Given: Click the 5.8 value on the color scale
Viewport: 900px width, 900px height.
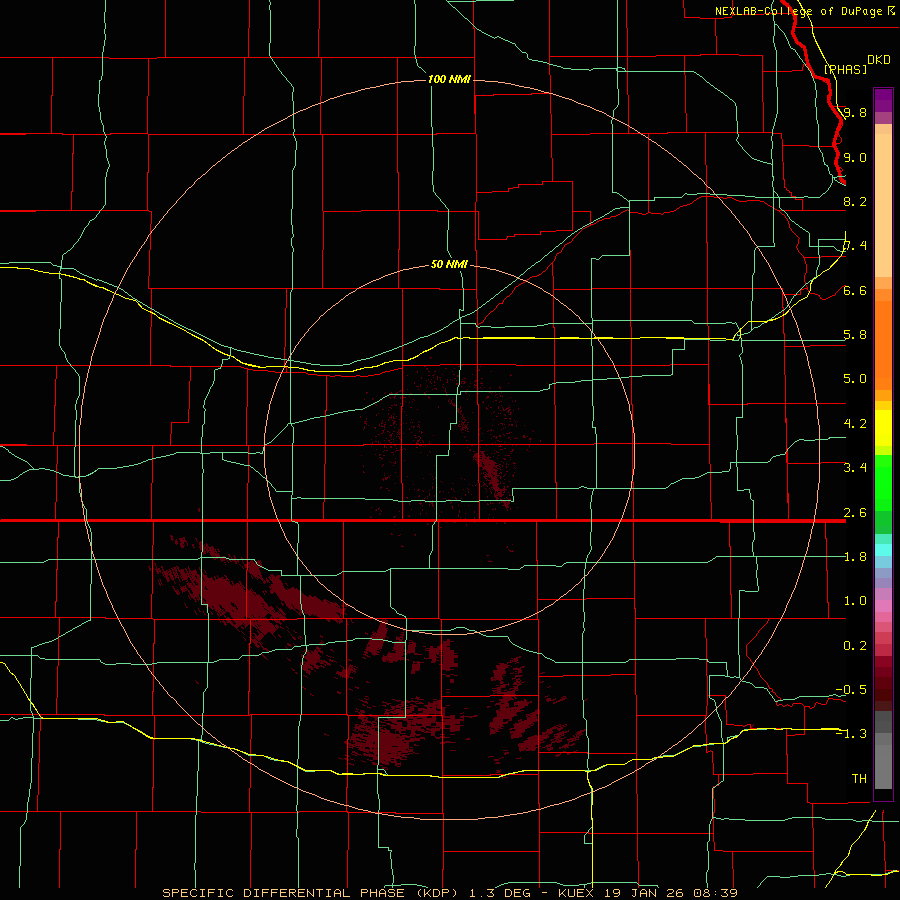Looking at the screenshot, I should [x=855, y=335].
